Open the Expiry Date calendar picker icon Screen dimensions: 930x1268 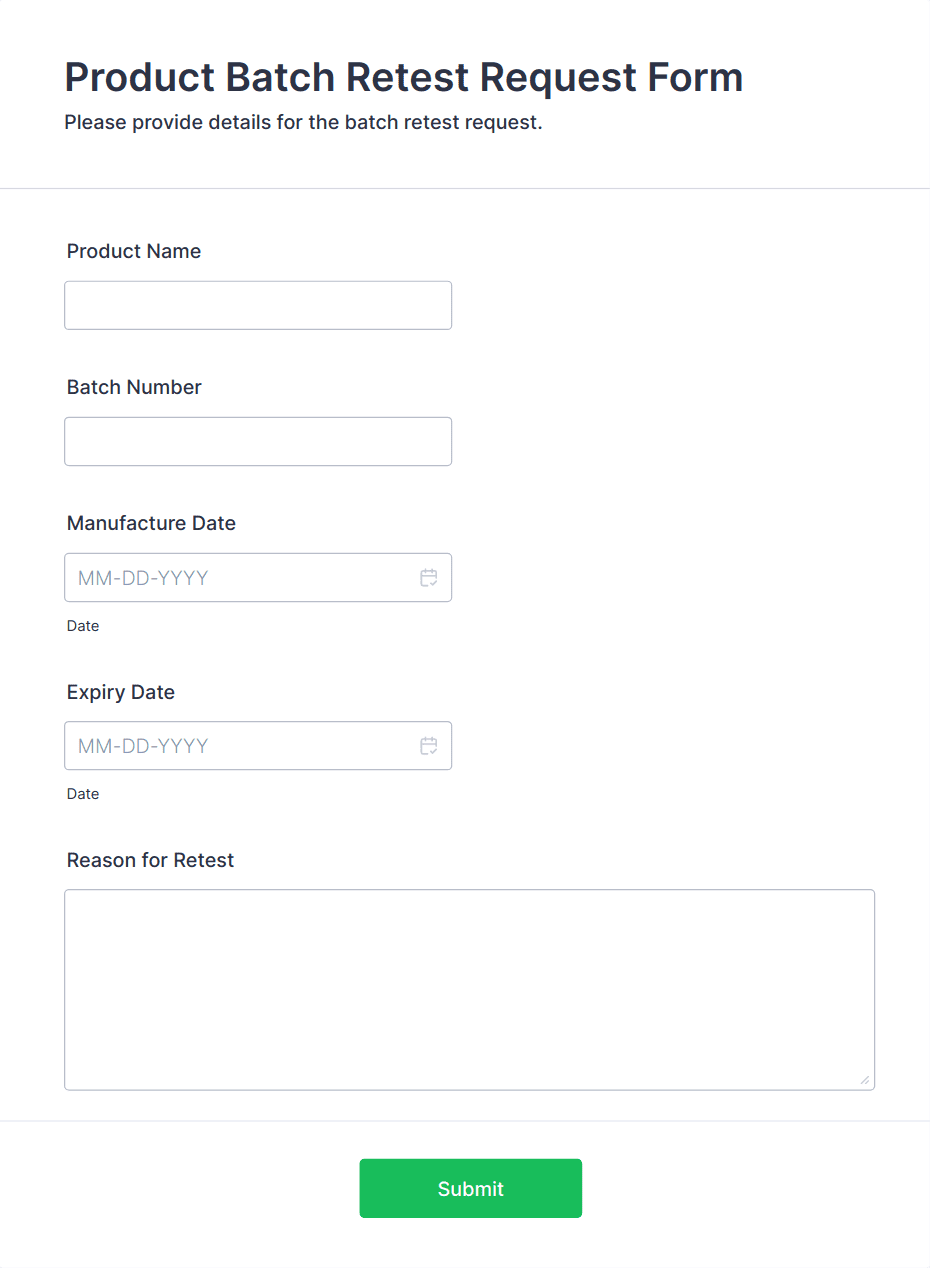coord(429,746)
